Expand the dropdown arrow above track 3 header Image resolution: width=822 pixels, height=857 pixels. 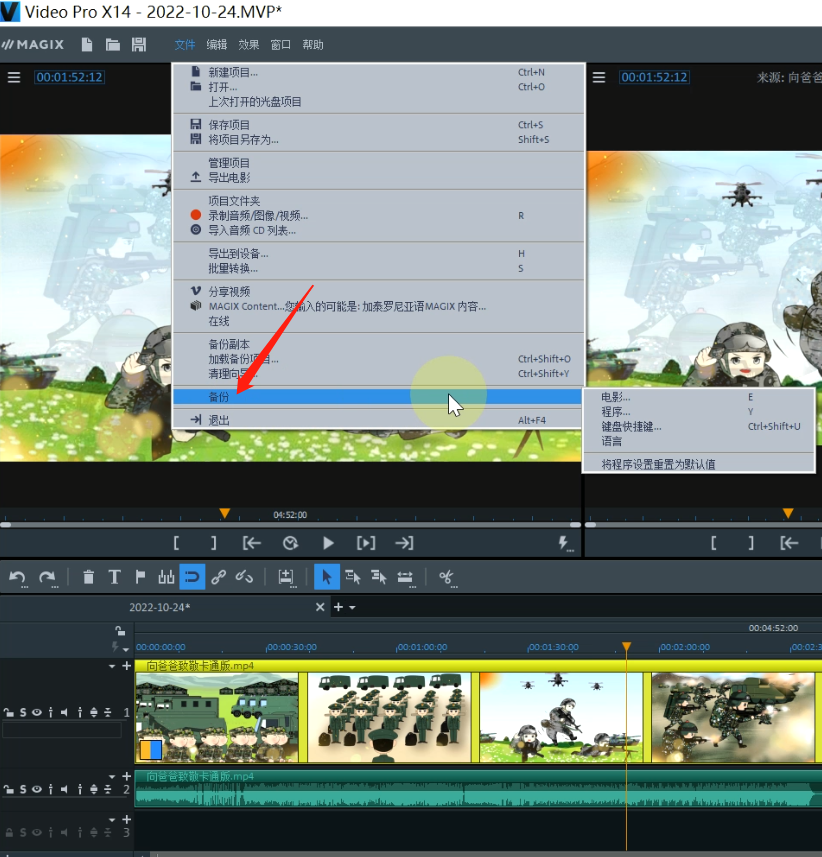click(x=112, y=819)
